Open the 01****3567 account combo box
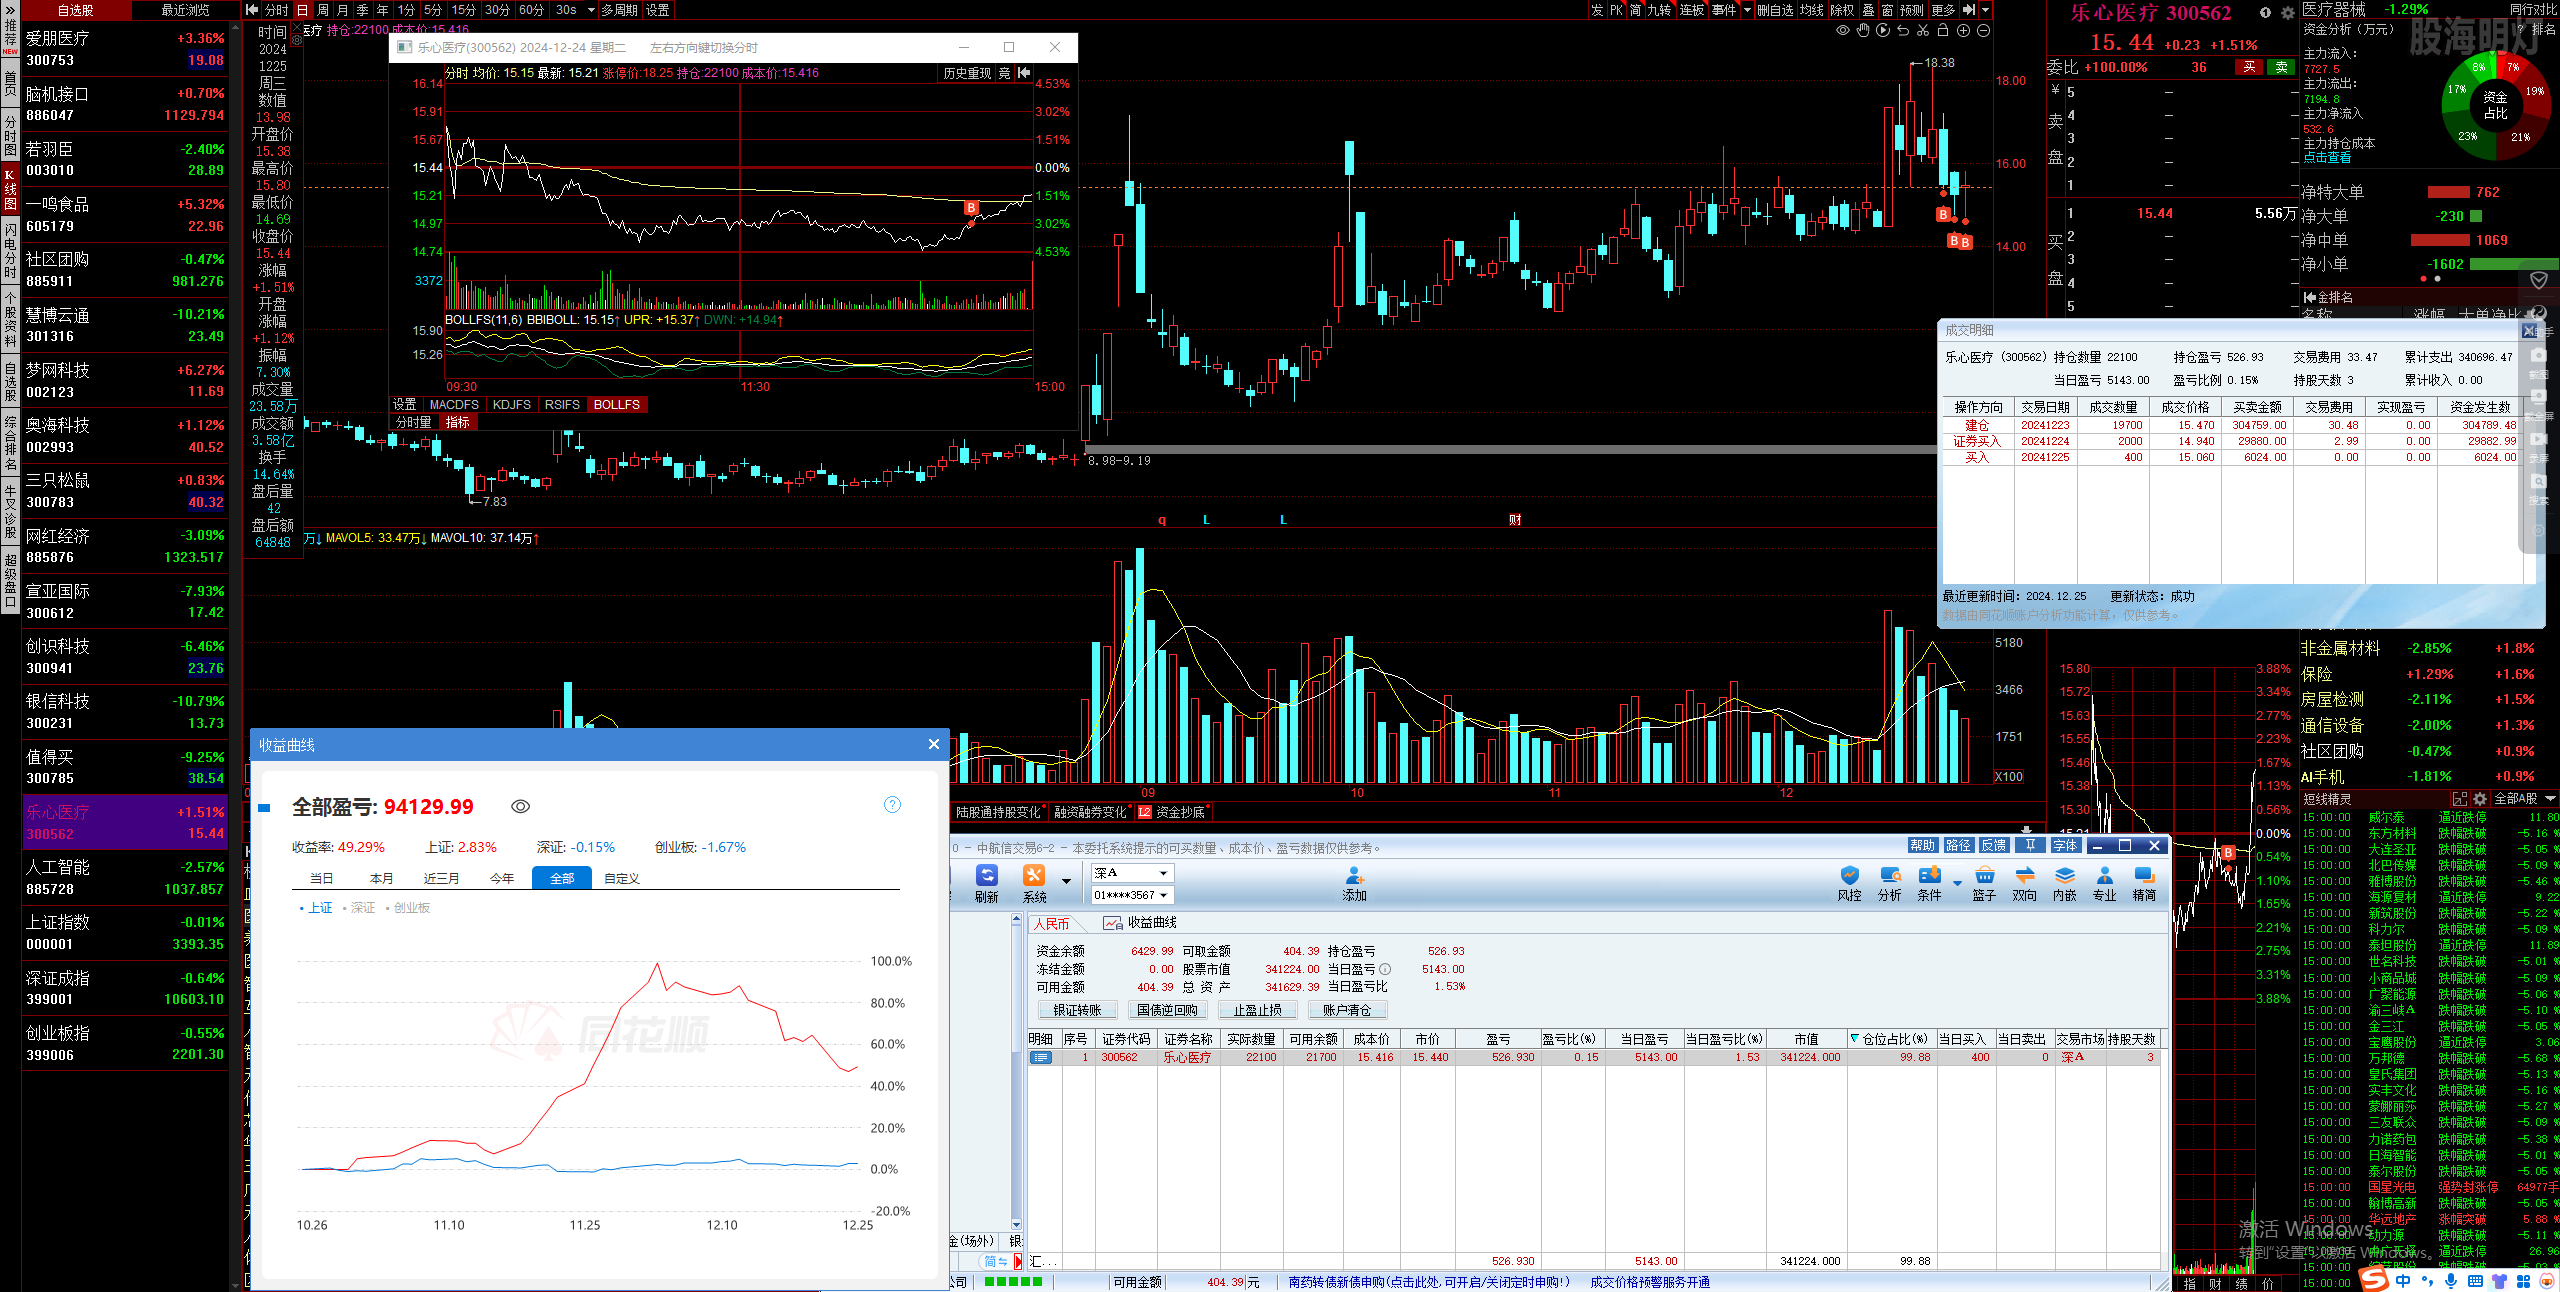 [x=1131, y=895]
